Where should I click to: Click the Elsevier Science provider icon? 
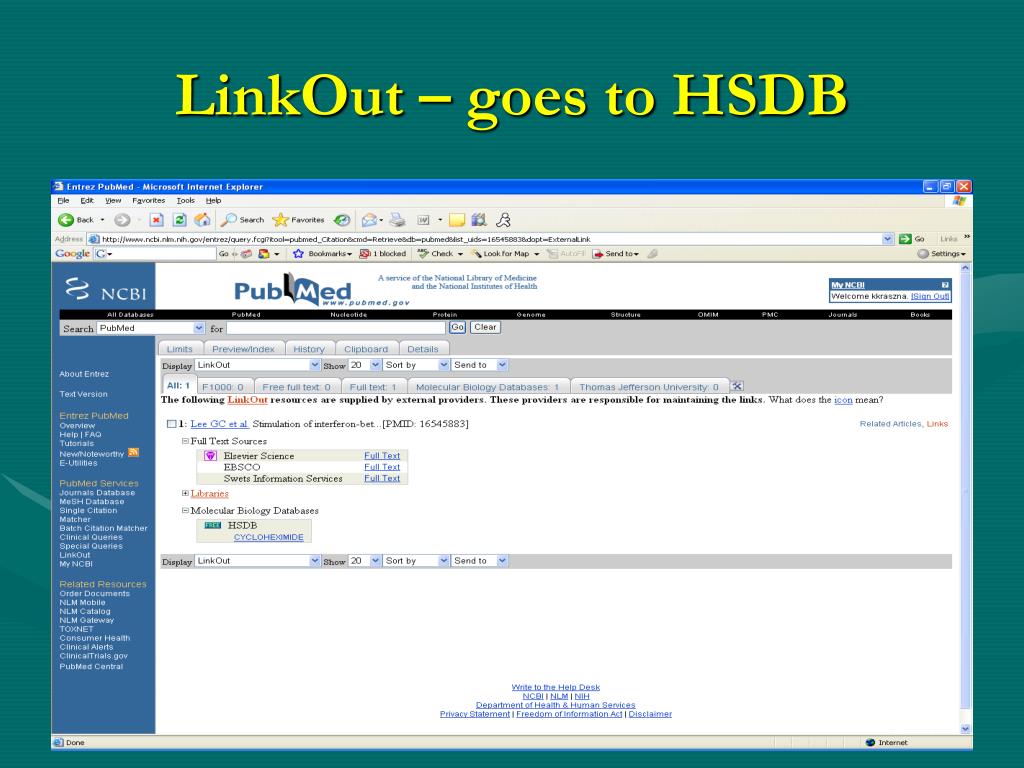coord(210,456)
